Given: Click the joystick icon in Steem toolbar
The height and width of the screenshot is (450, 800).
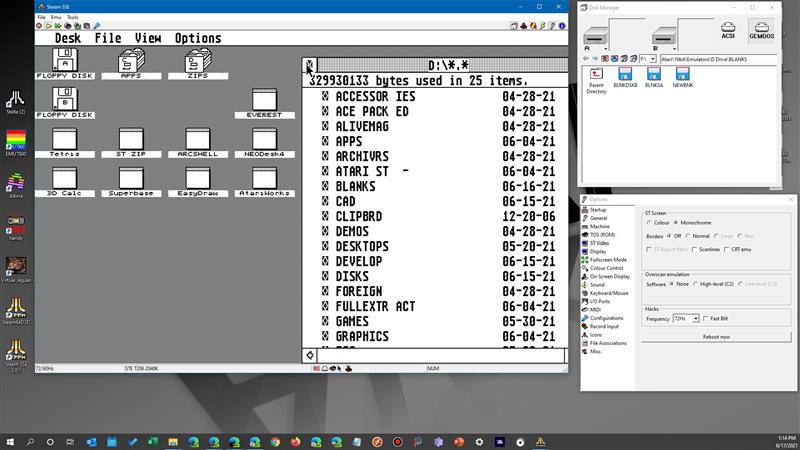Looking at the screenshot, I should tap(523, 26).
